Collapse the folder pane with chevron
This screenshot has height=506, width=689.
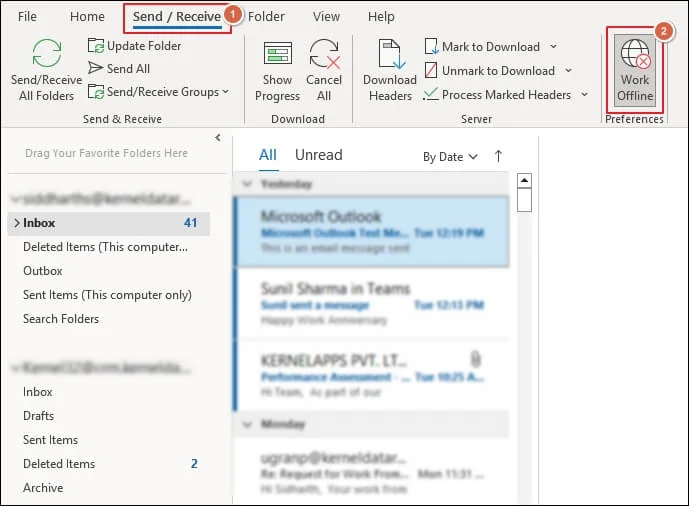218,138
